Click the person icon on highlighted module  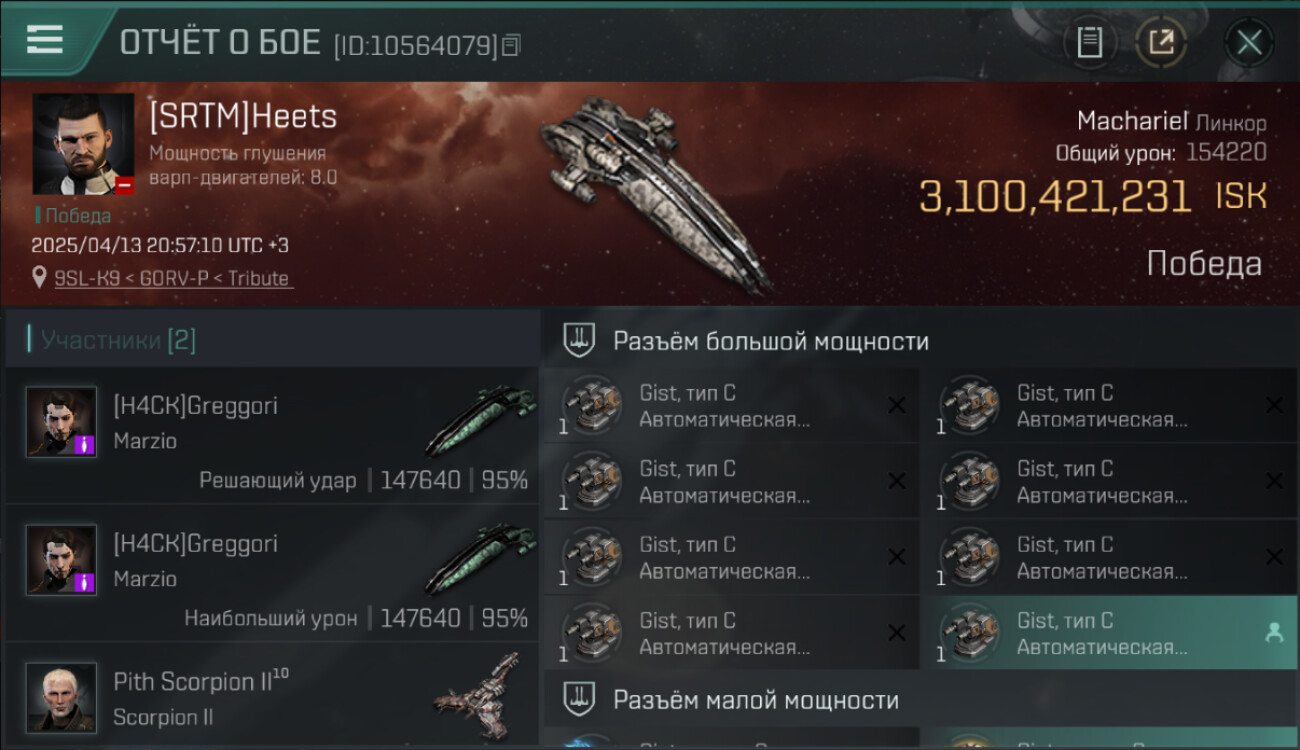pos(1274,633)
